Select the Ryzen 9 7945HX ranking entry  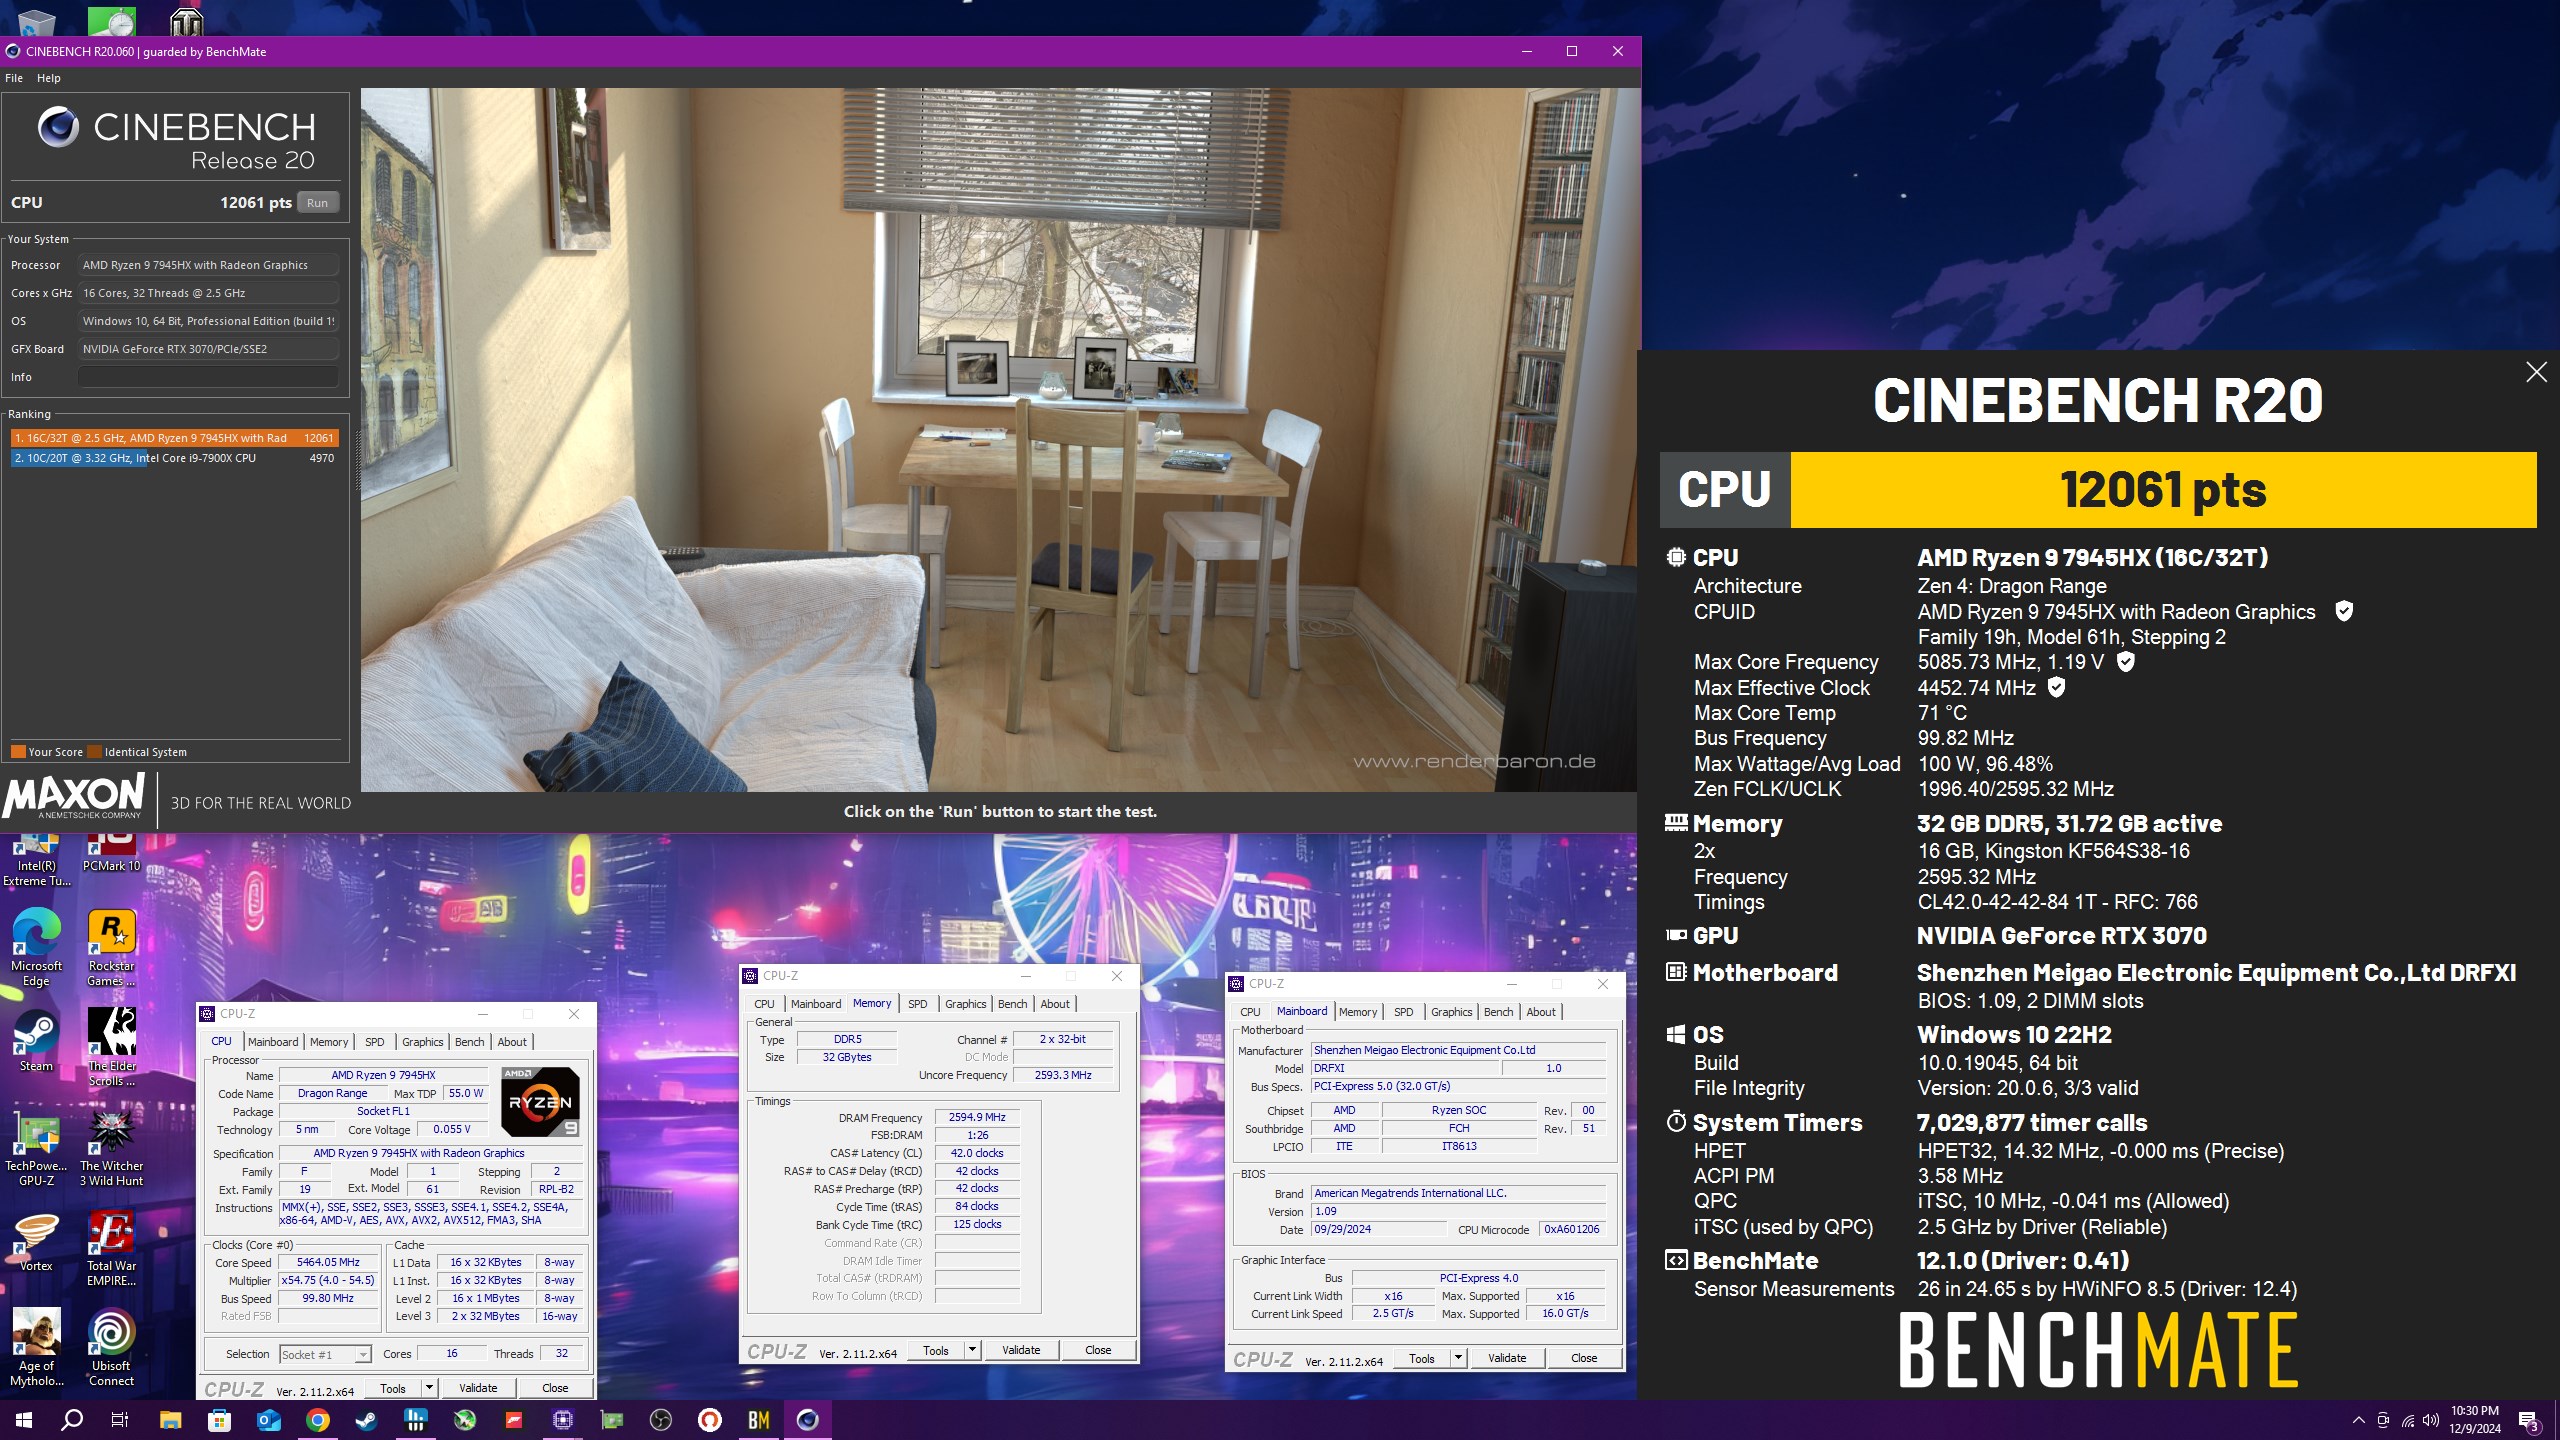pos(175,438)
